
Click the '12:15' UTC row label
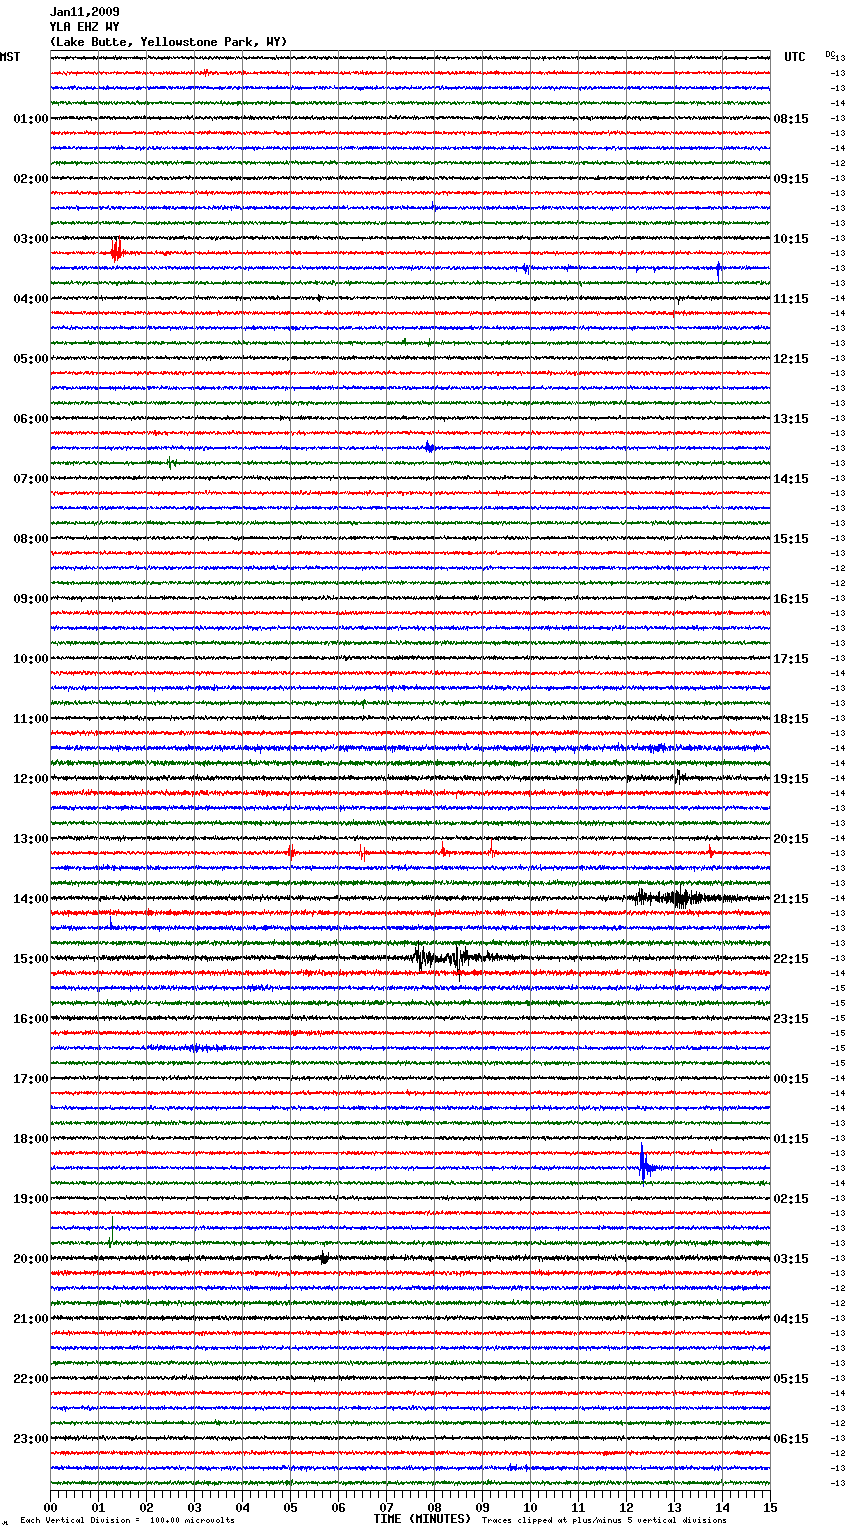pyautogui.click(x=791, y=359)
